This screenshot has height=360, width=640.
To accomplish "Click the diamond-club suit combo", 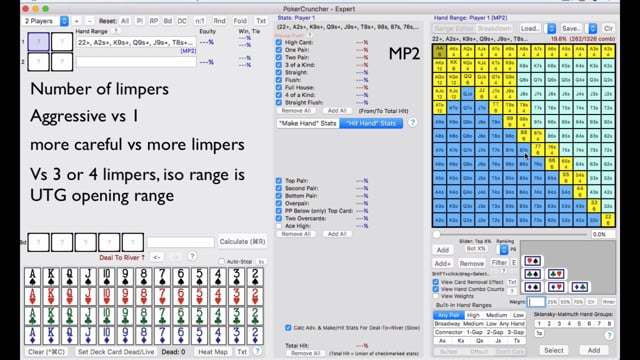I will (x=580, y=287).
